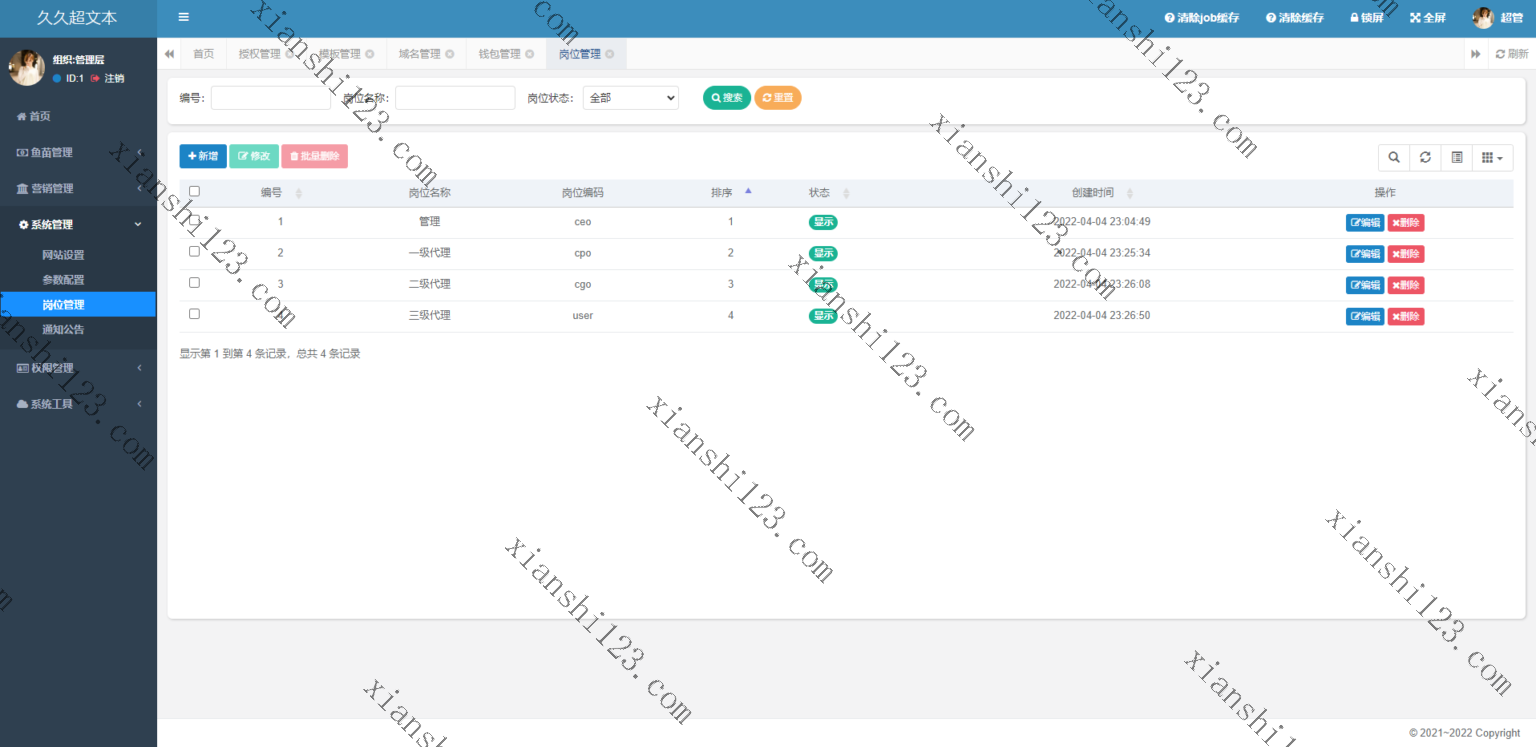Close the 岗位管理 tab
1536x747 pixels.
[x=610, y=54]
